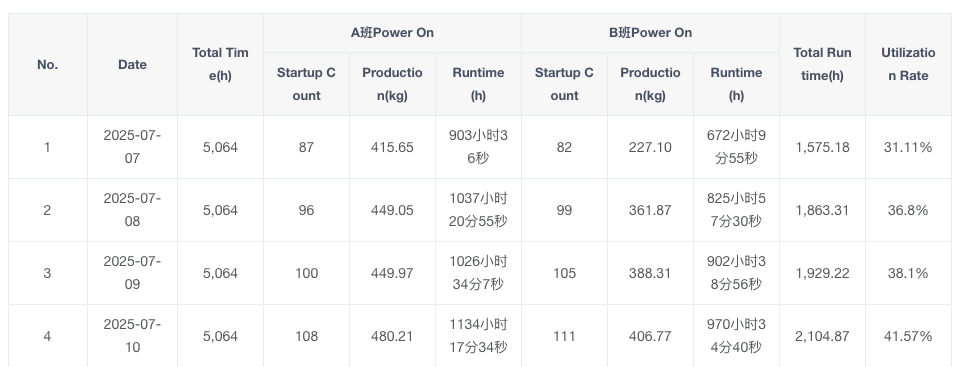Click the runtime cell 825小时57分30秒

tap(737, 210)
